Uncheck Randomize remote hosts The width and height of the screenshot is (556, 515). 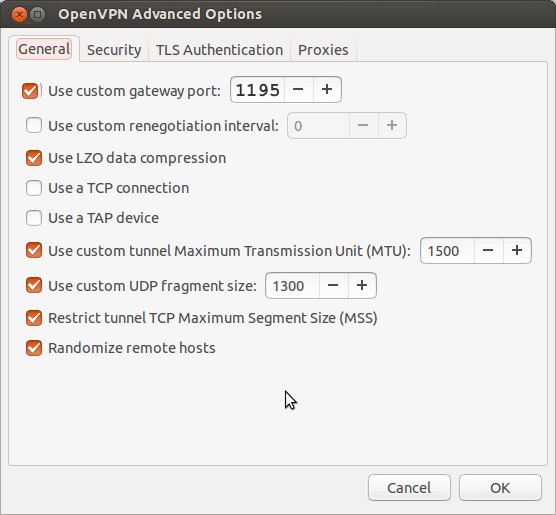point(34,348)
